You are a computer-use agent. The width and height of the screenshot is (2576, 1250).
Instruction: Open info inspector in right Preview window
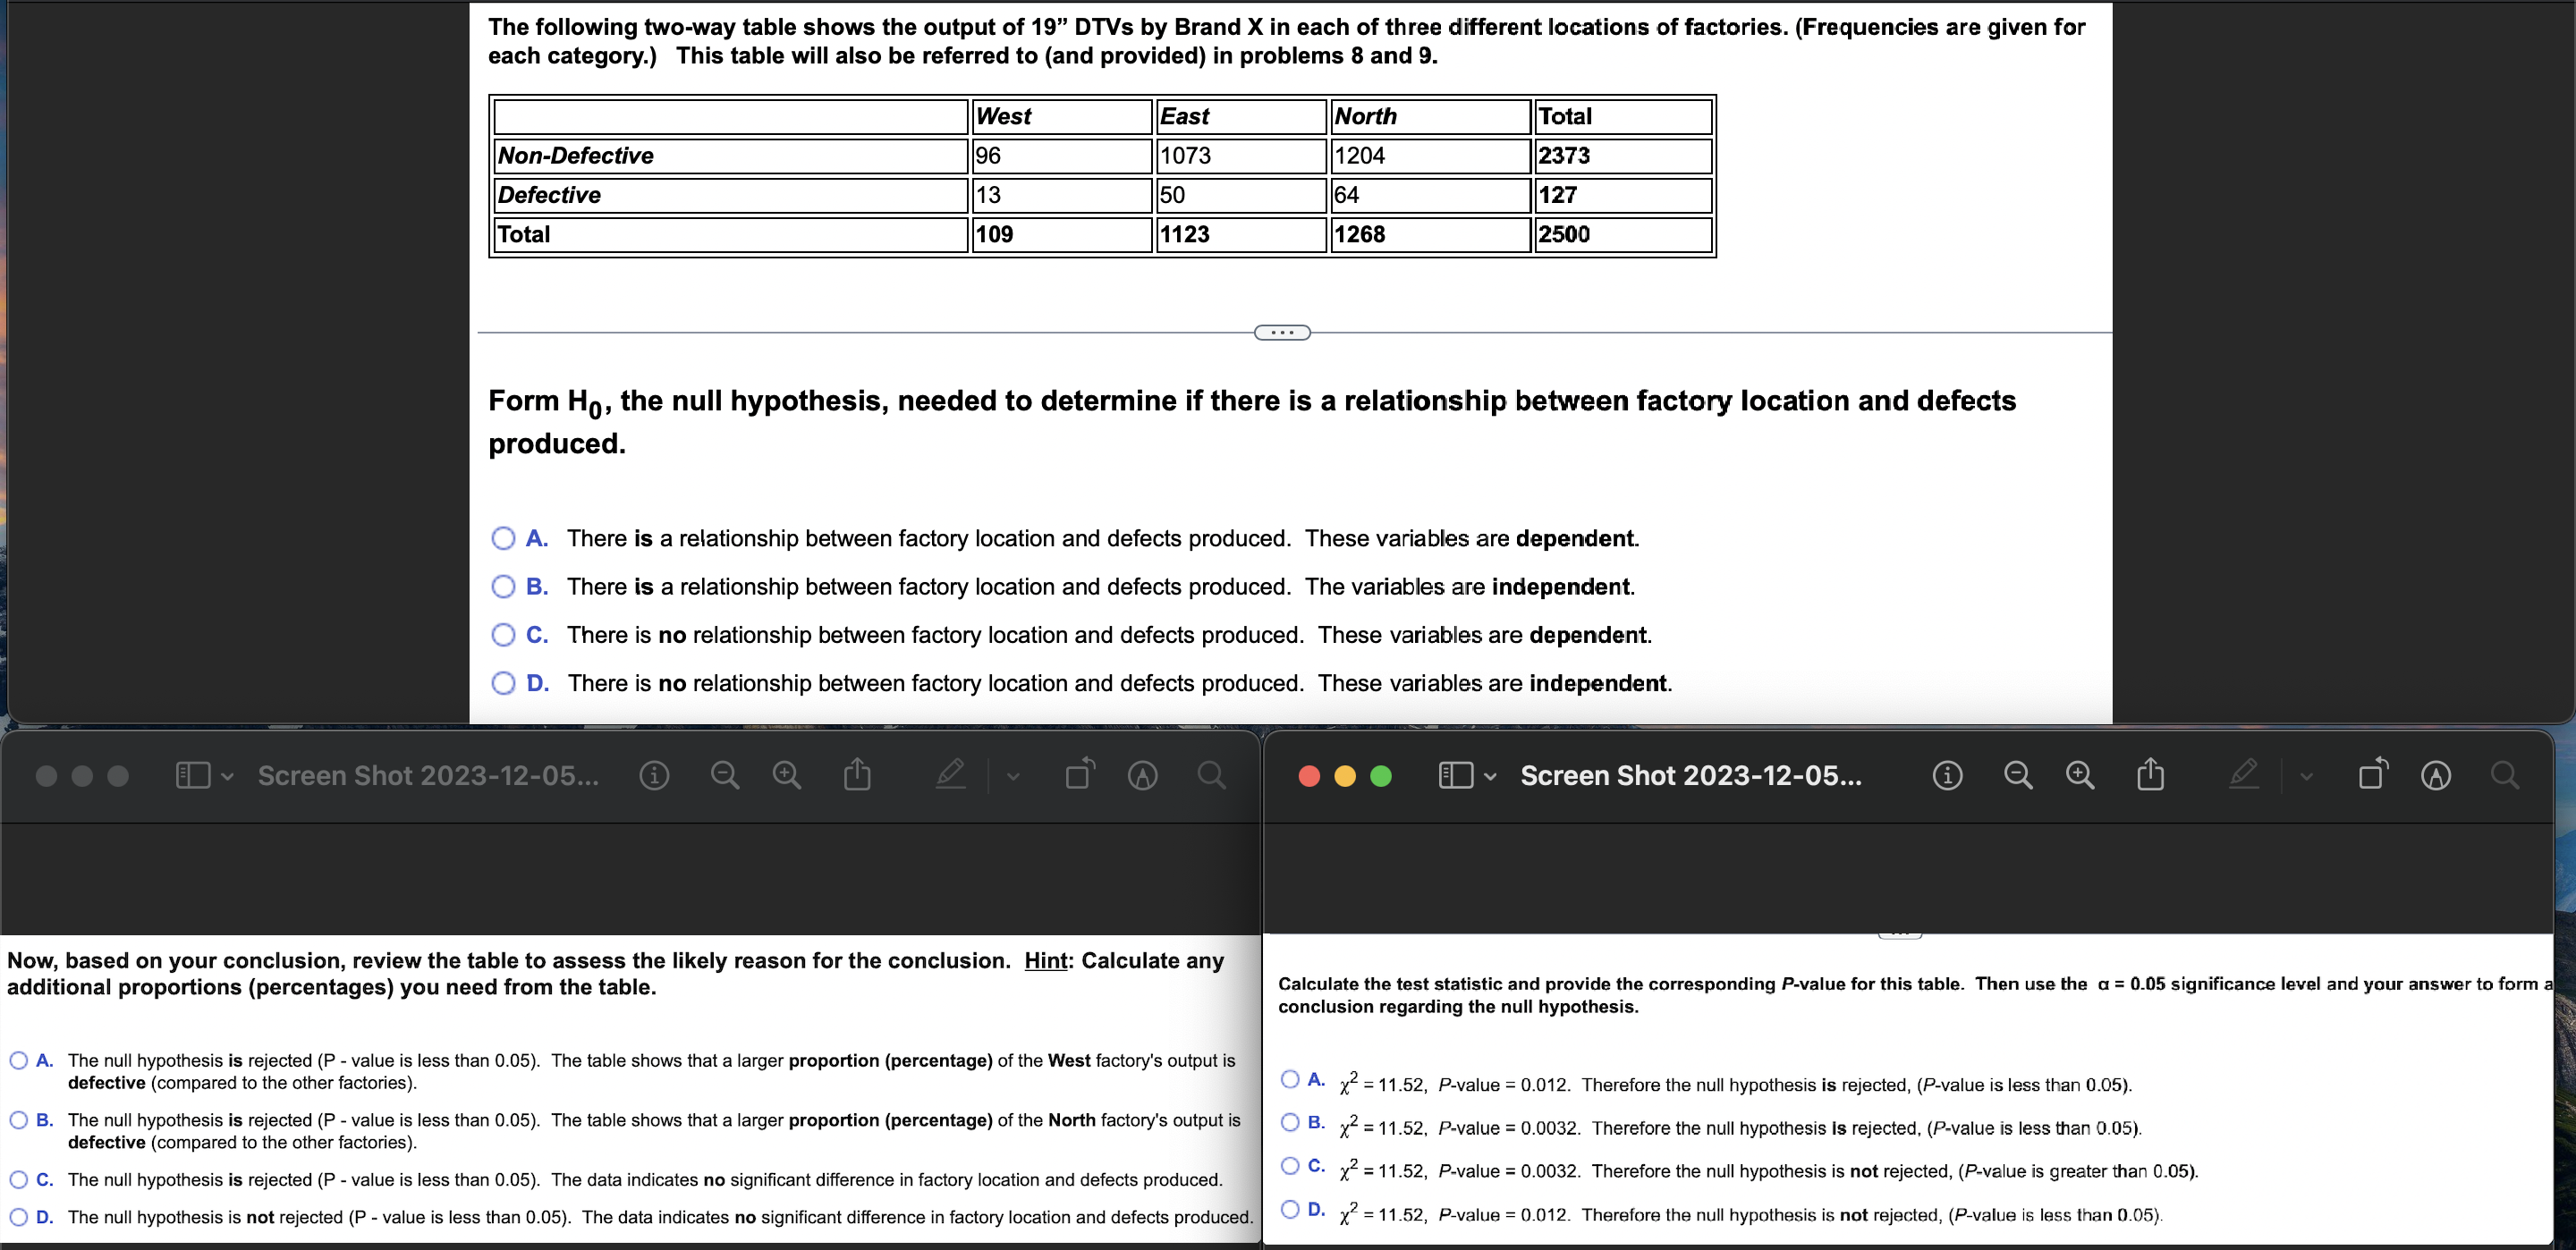1946,775
